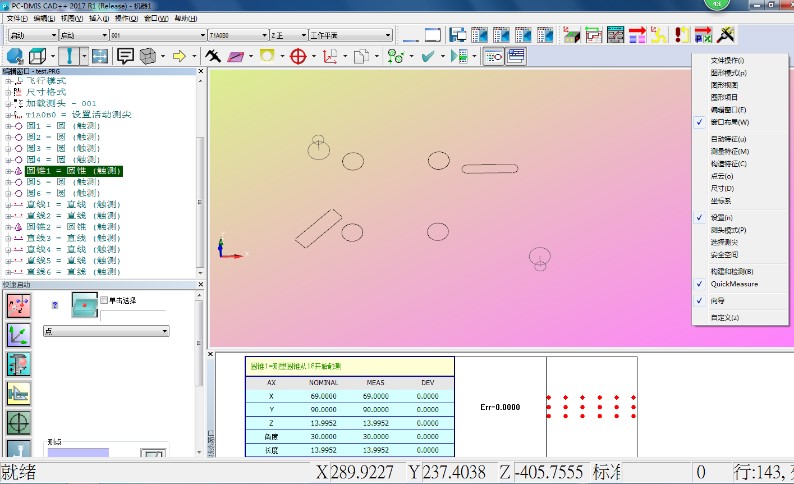Uncheck 窗口布局(W) in the context menu
The height and width of the screenshot is (484, 794).
click(x=728, y=122)
